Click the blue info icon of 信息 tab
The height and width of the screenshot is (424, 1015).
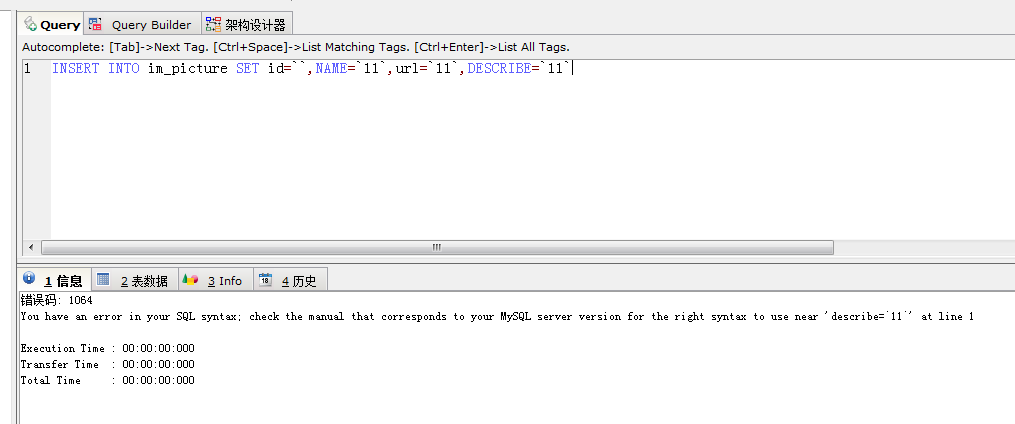(x=29, y=279)
